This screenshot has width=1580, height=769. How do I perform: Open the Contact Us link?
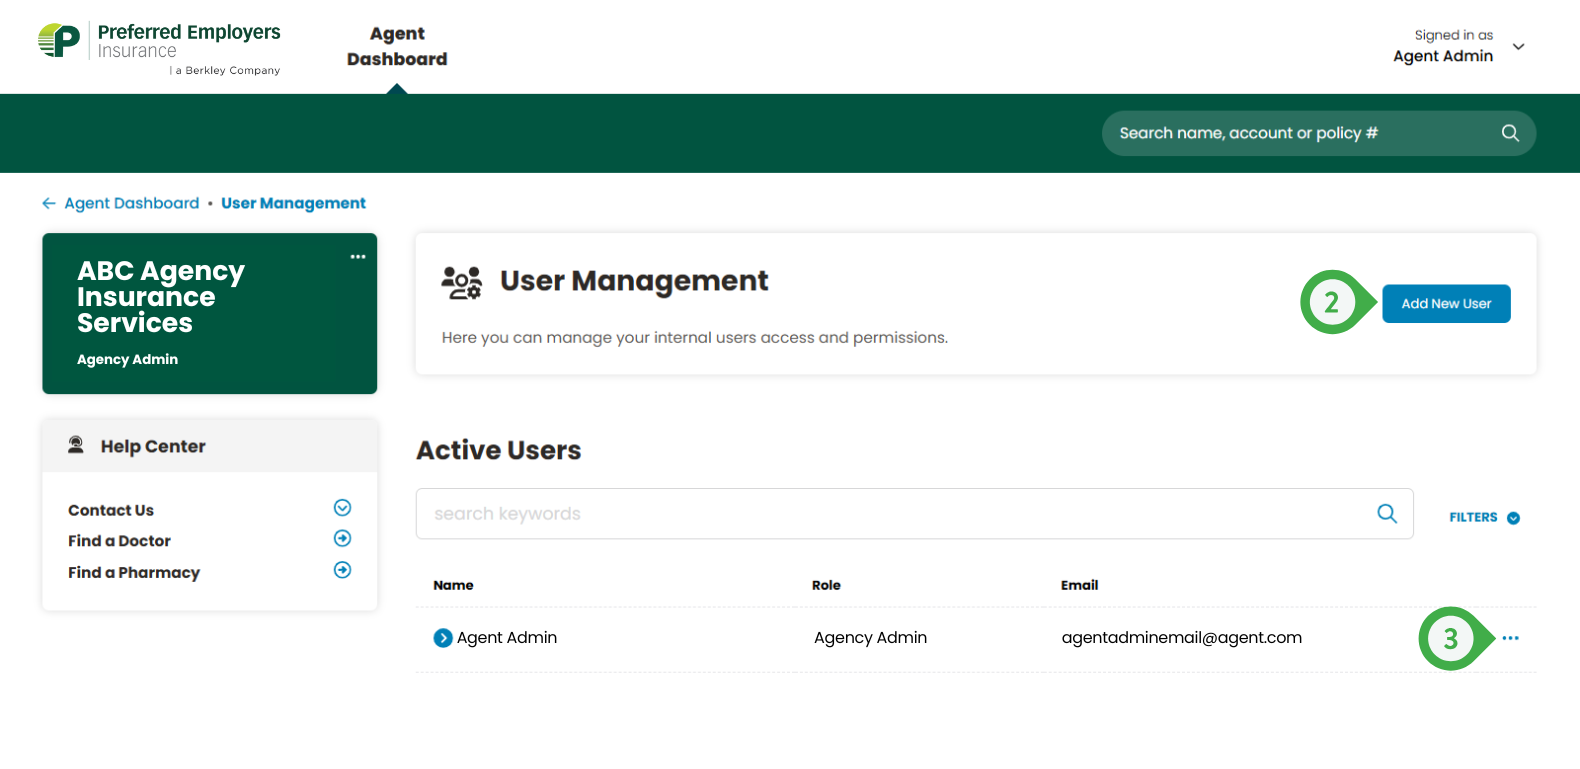[111, 510]
